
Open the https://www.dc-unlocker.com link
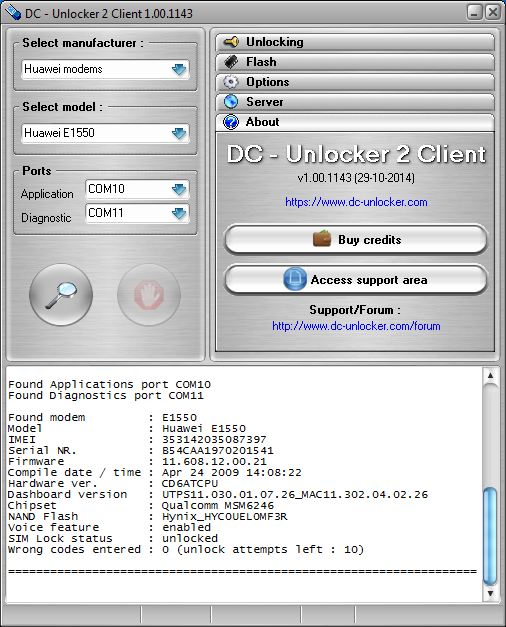click(356, 202)
